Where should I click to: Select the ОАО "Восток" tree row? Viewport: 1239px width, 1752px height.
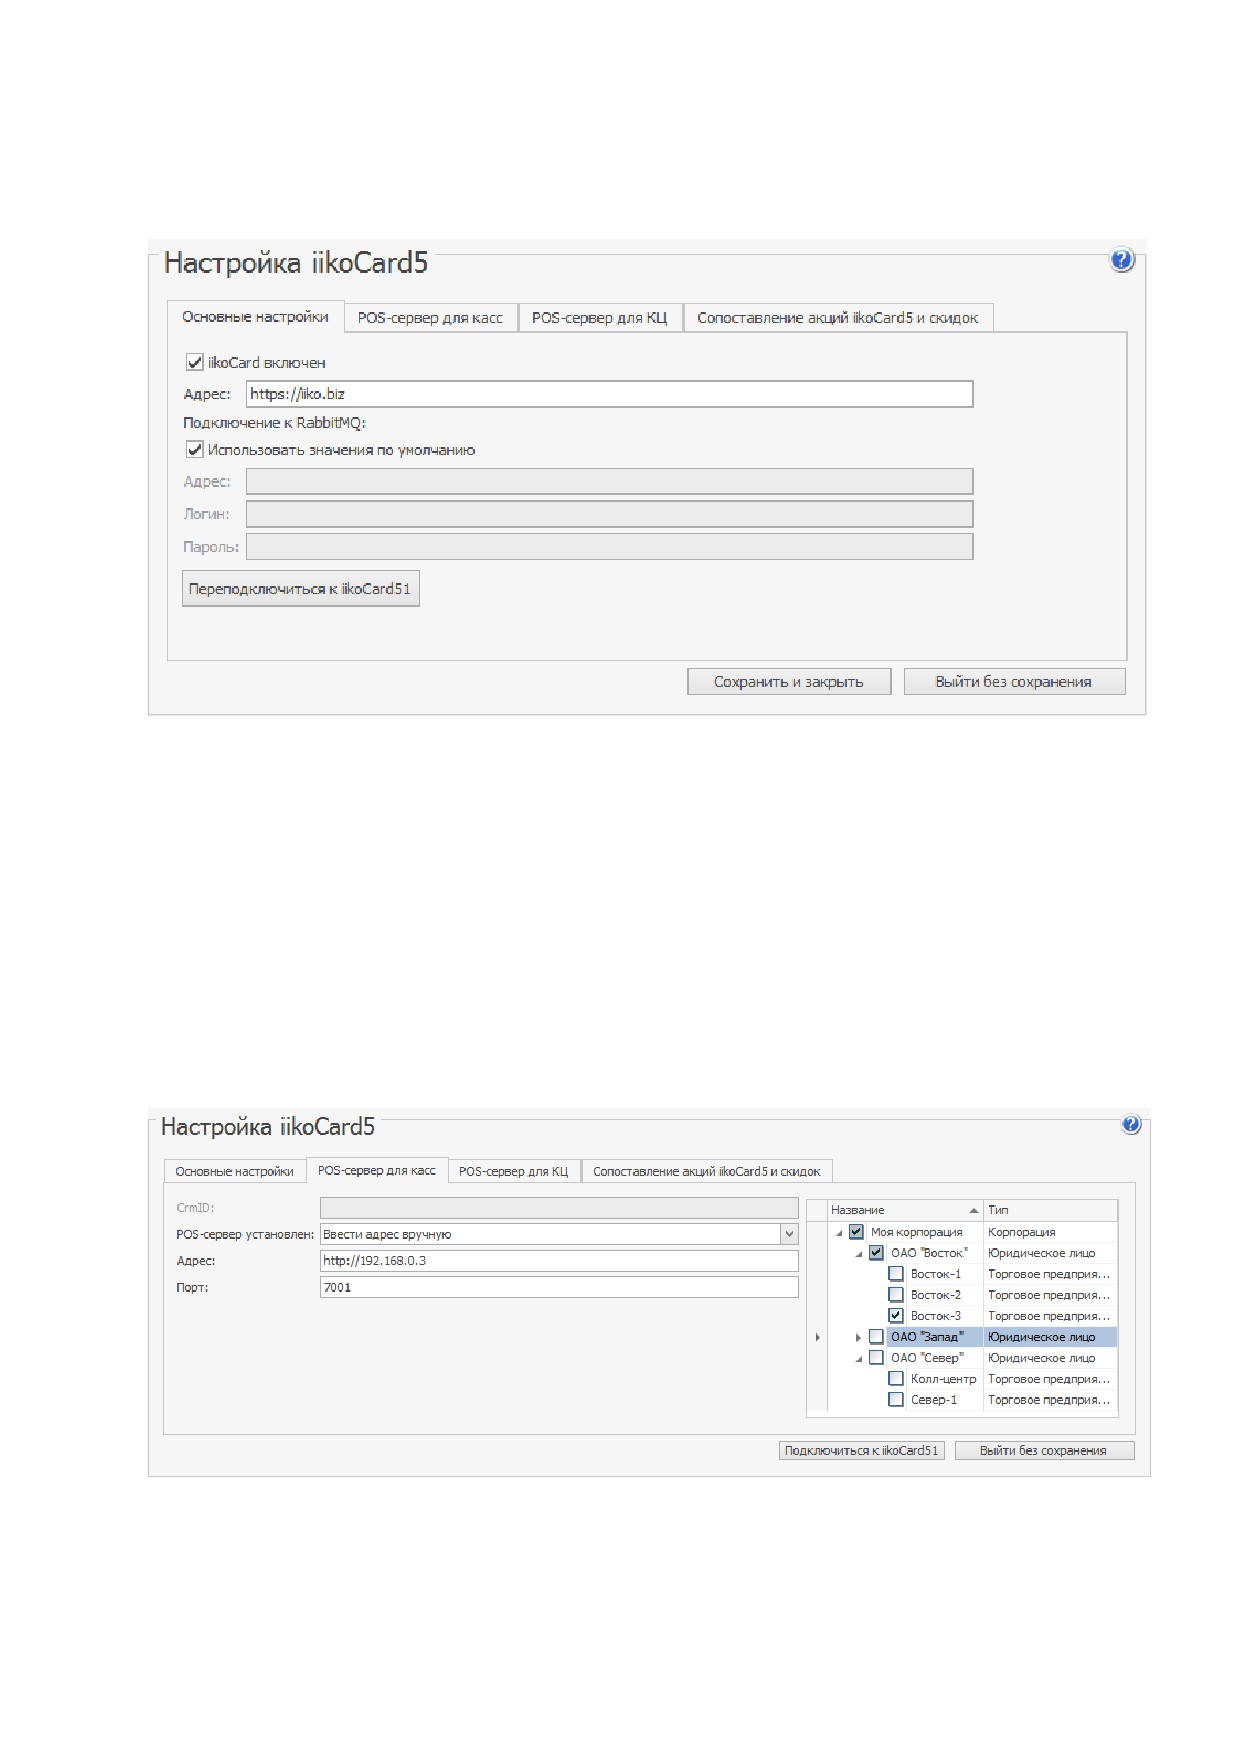[972, 1253]
